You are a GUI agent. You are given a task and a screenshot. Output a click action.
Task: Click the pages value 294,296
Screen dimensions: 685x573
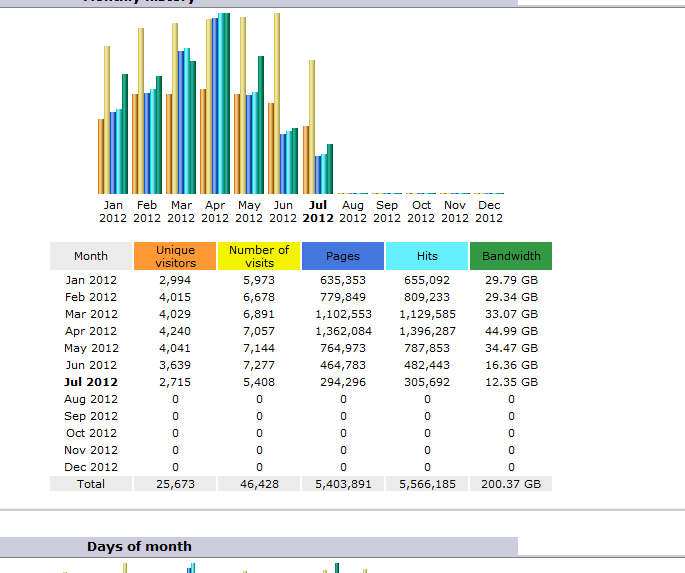click(x=343, y=382)
